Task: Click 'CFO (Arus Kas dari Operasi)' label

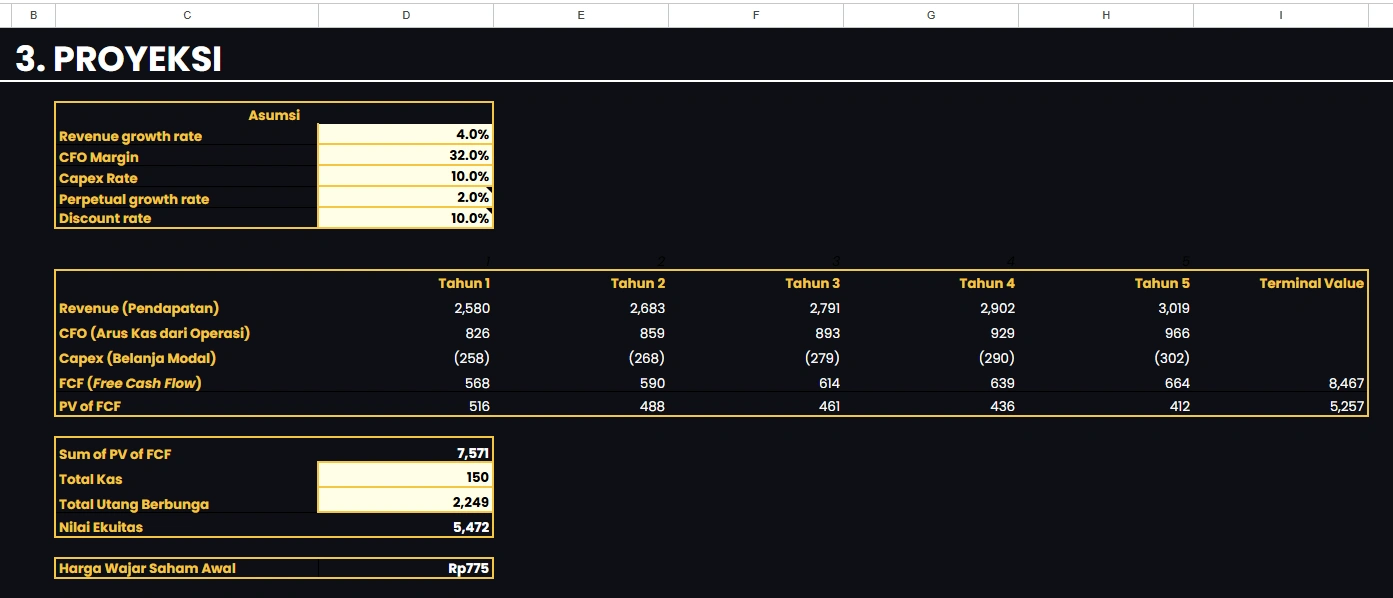Action: (154, 333)
